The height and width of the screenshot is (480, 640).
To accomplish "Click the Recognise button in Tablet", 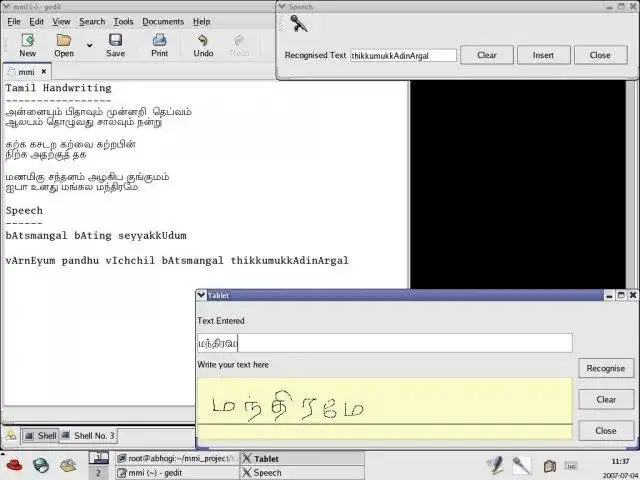I will pyautogui.click(x=606, y=368).
